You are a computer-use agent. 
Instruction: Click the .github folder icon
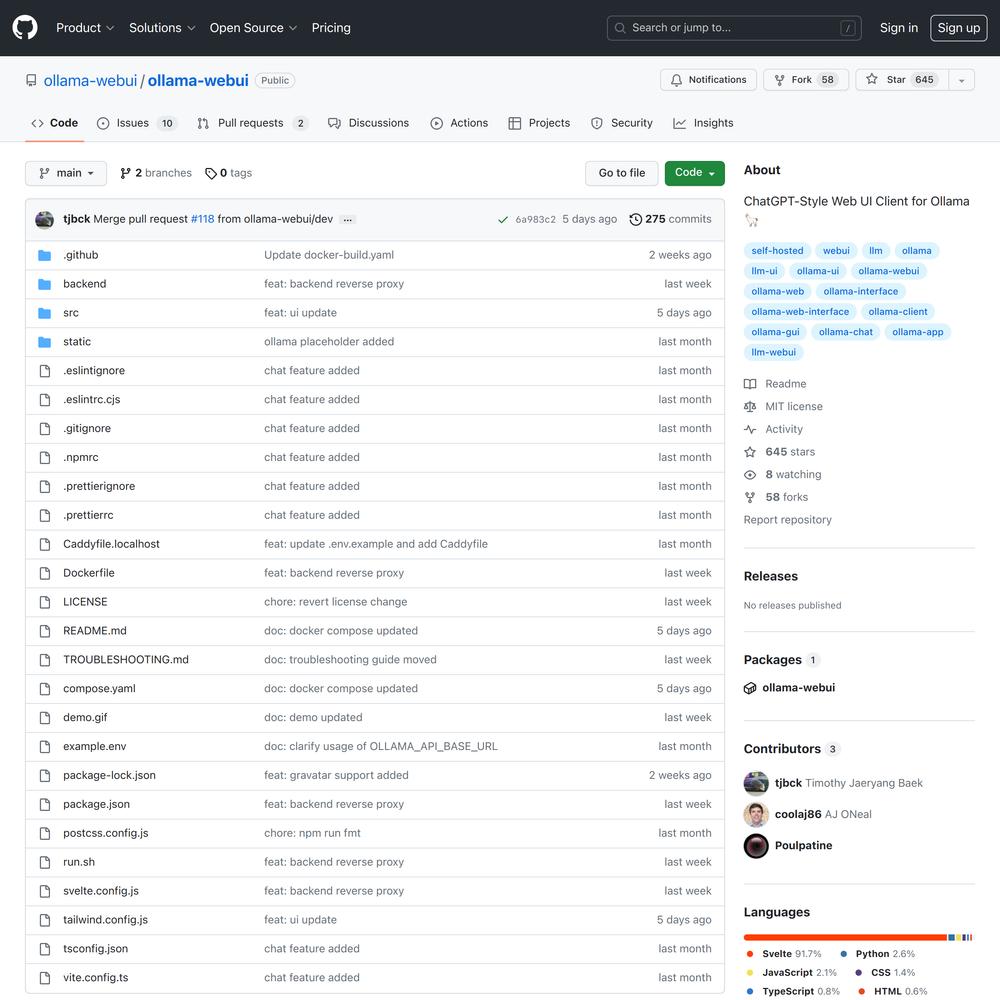coord(45,255)
